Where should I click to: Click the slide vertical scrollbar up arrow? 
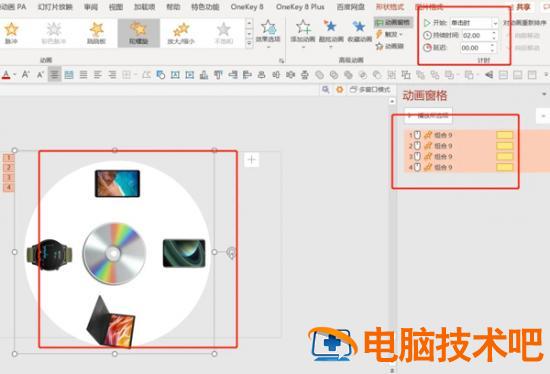pyautogui.click(x=392, y=101)
